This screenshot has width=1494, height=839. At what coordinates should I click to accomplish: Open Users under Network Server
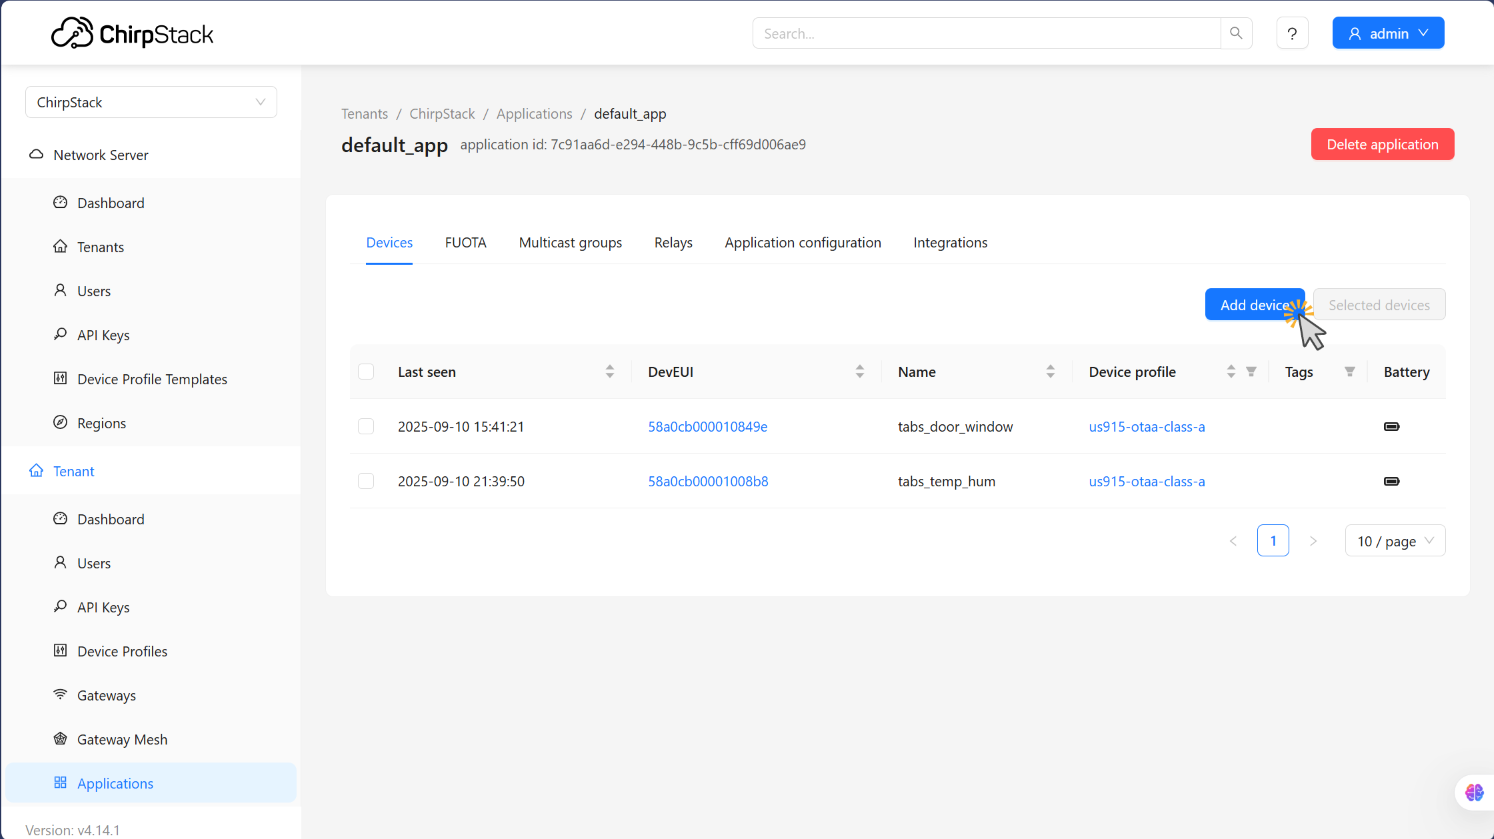coord(94,291)
